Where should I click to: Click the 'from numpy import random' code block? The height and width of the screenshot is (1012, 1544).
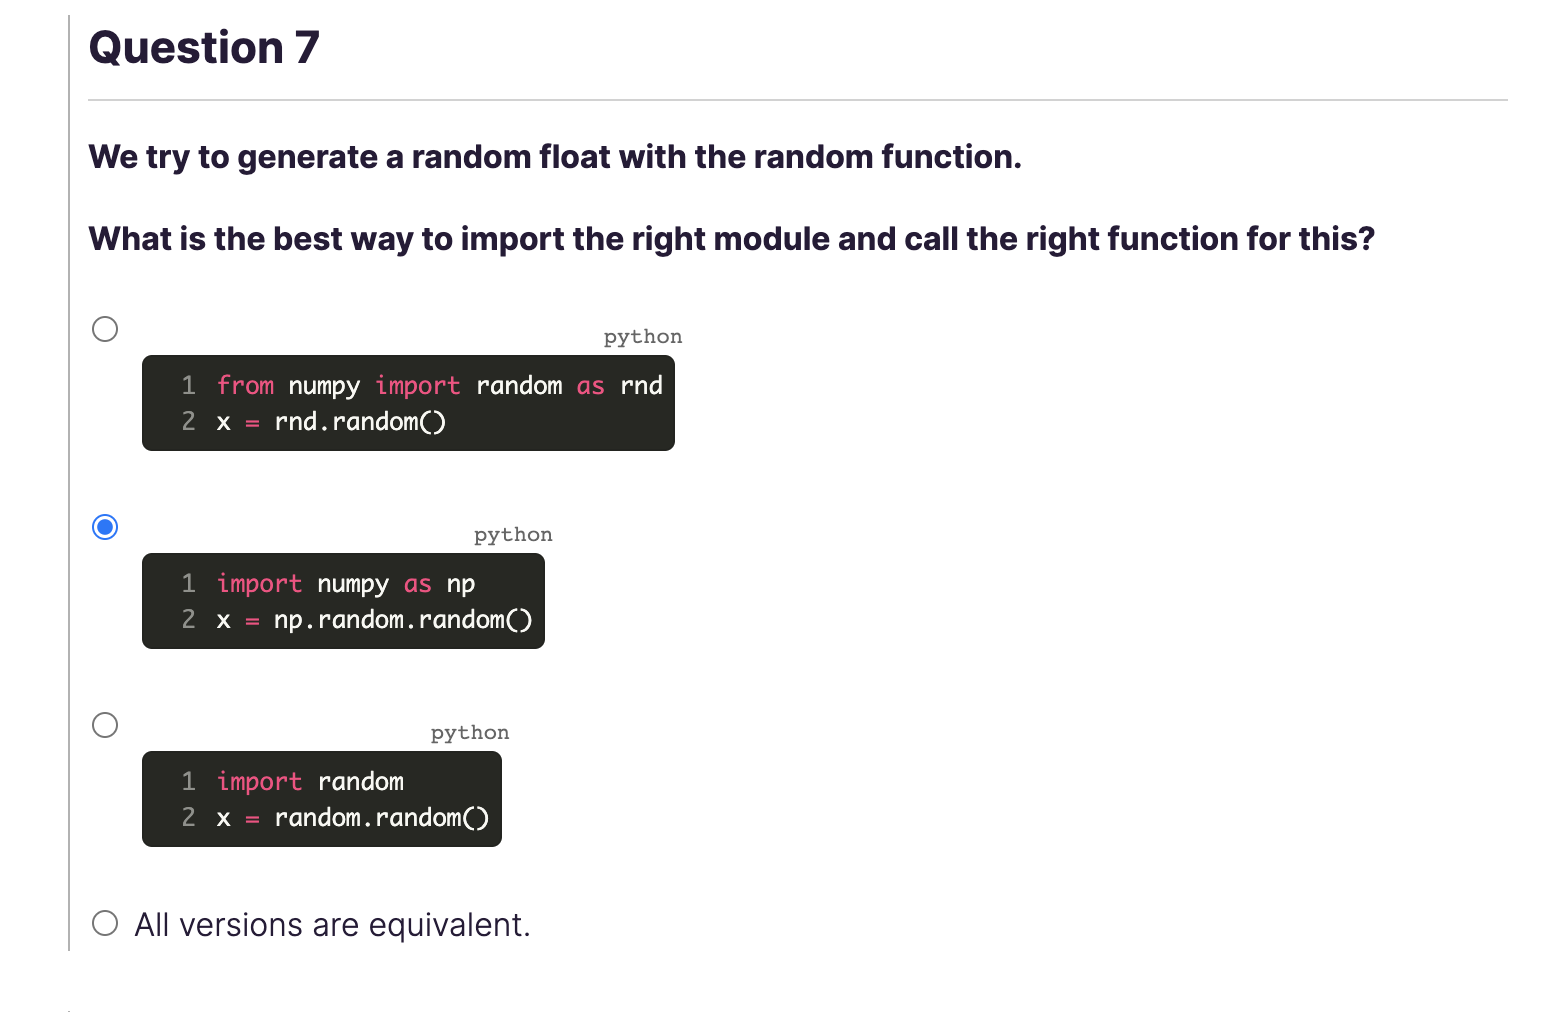pos(408,403)
